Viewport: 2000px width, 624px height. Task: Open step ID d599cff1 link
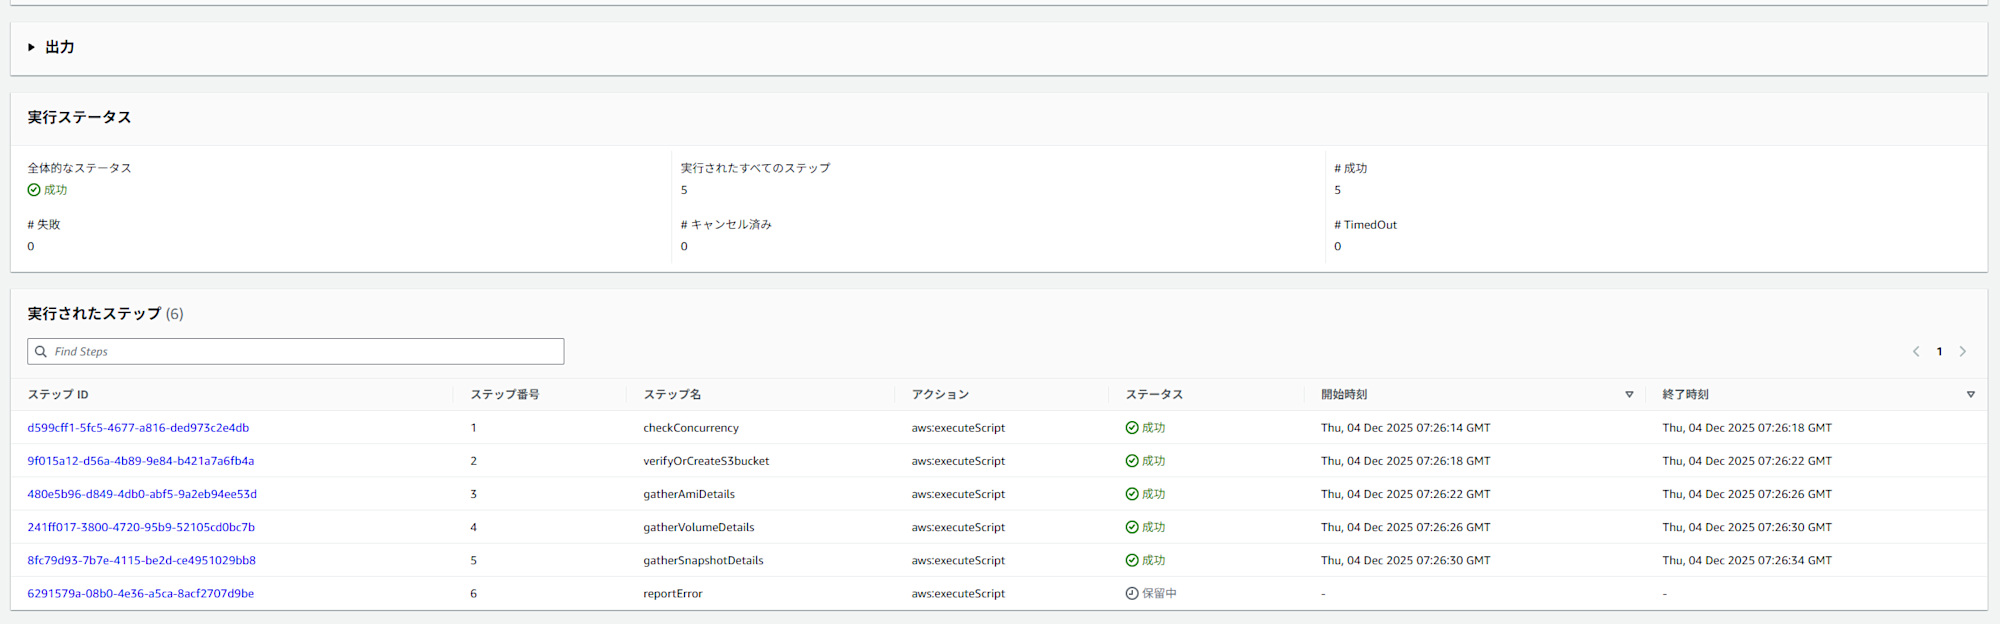coord(138,427)
